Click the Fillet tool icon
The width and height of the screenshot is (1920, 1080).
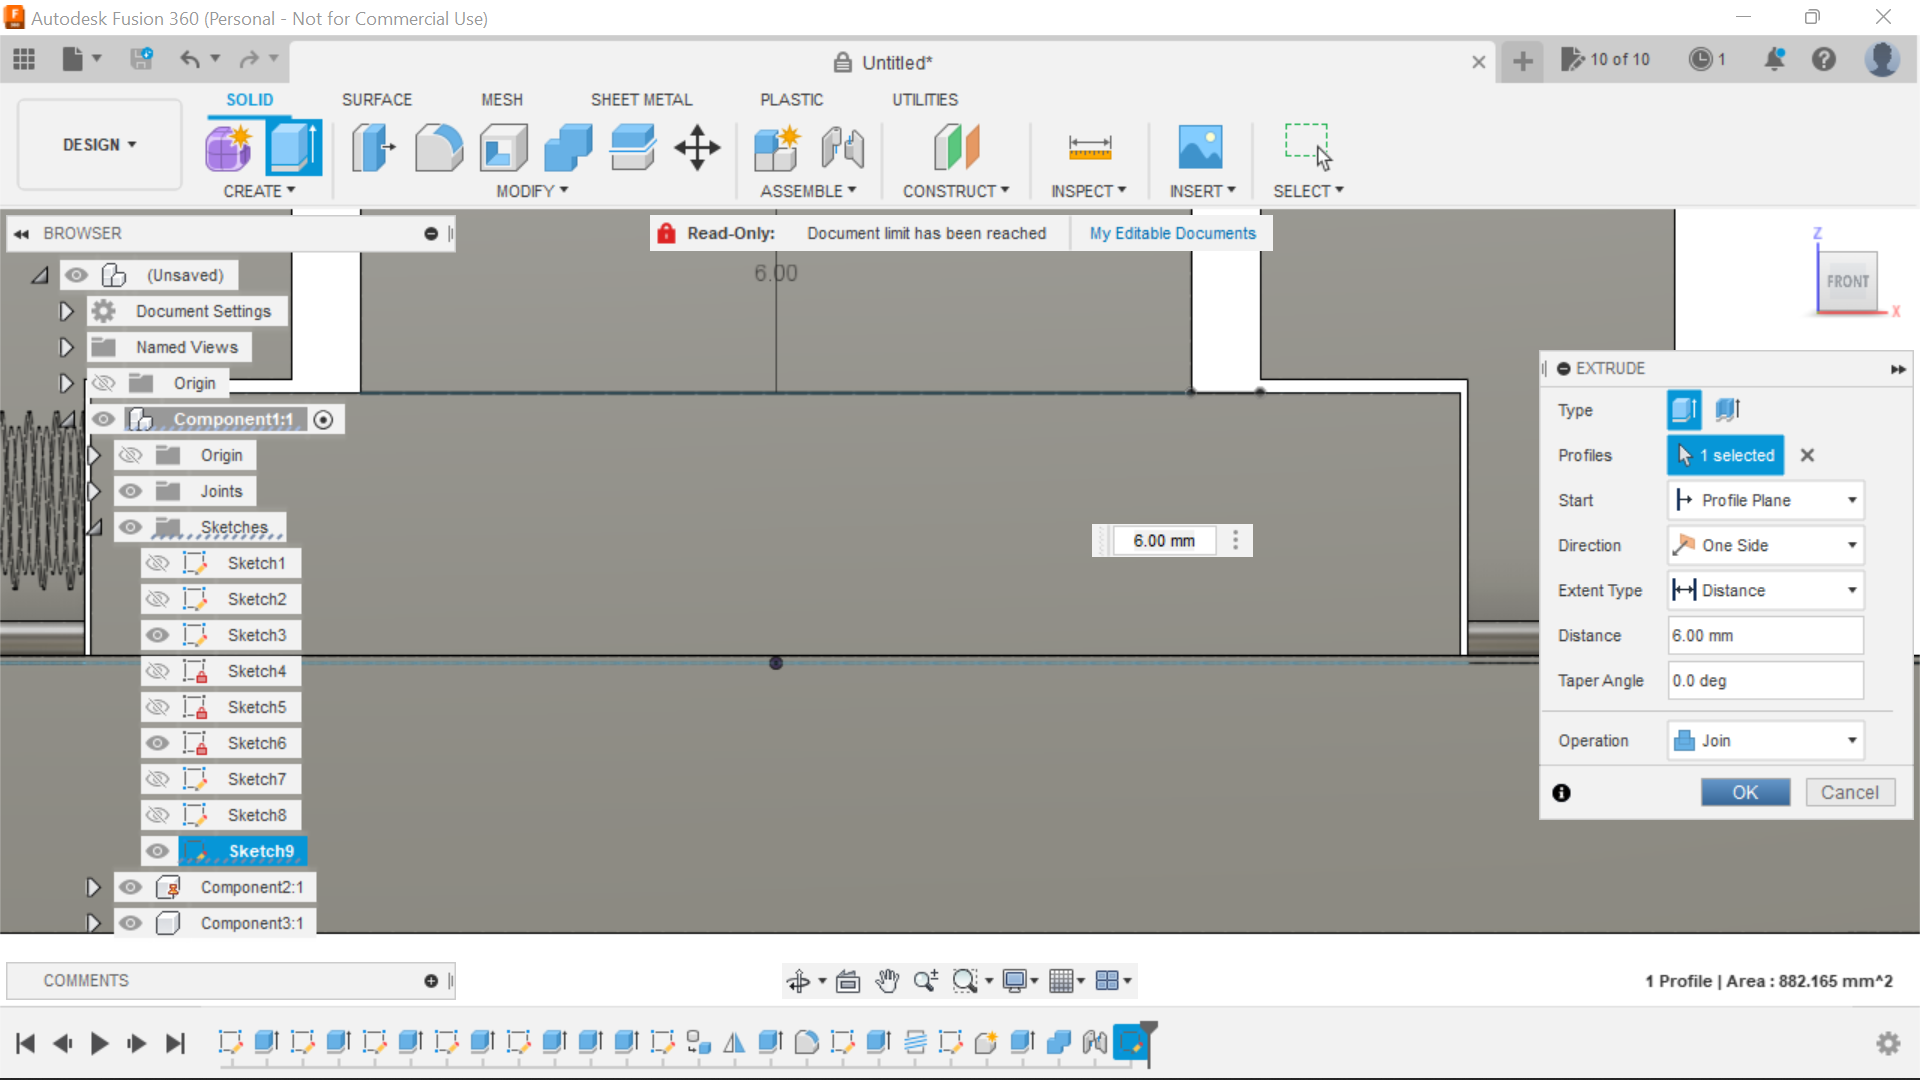(x=438, y=148)
